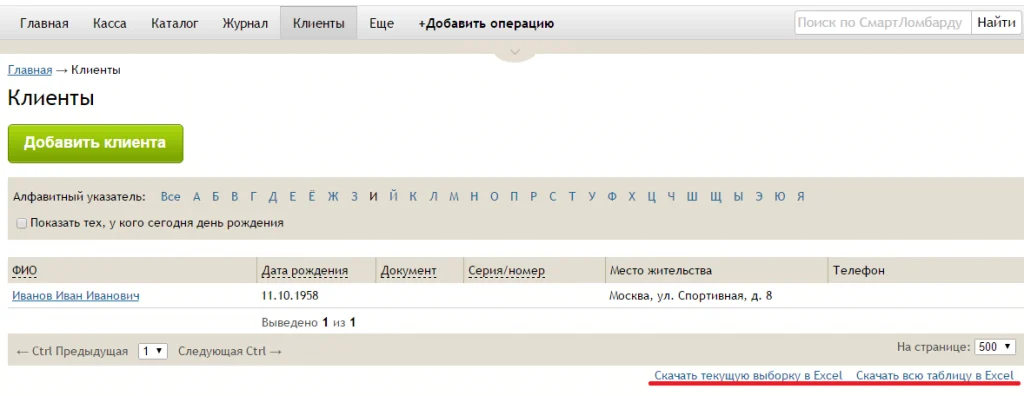Viewport: 1024px width, 396px height.
Task: Select letter И in alphabet index
Action: (x=374, y=197)
